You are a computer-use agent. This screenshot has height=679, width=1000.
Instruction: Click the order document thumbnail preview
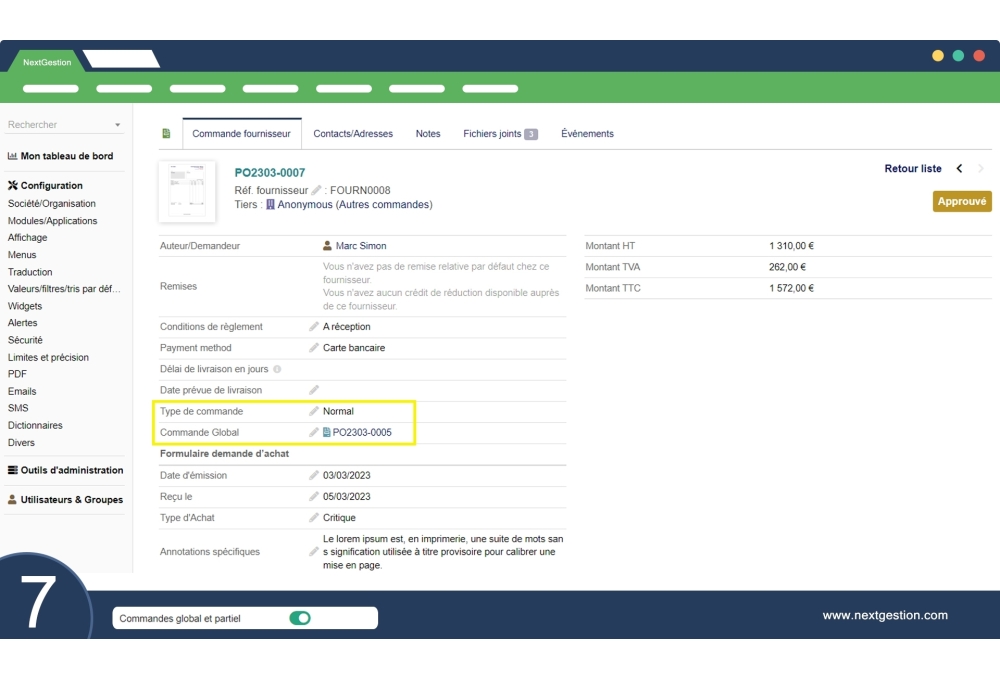coord(188,191)
